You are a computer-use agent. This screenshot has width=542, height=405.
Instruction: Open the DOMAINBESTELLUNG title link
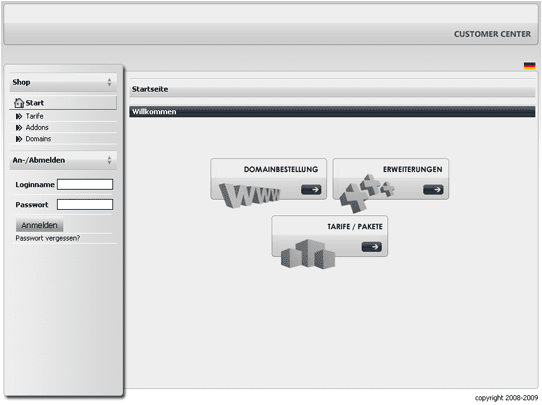(x=281, y=169)
